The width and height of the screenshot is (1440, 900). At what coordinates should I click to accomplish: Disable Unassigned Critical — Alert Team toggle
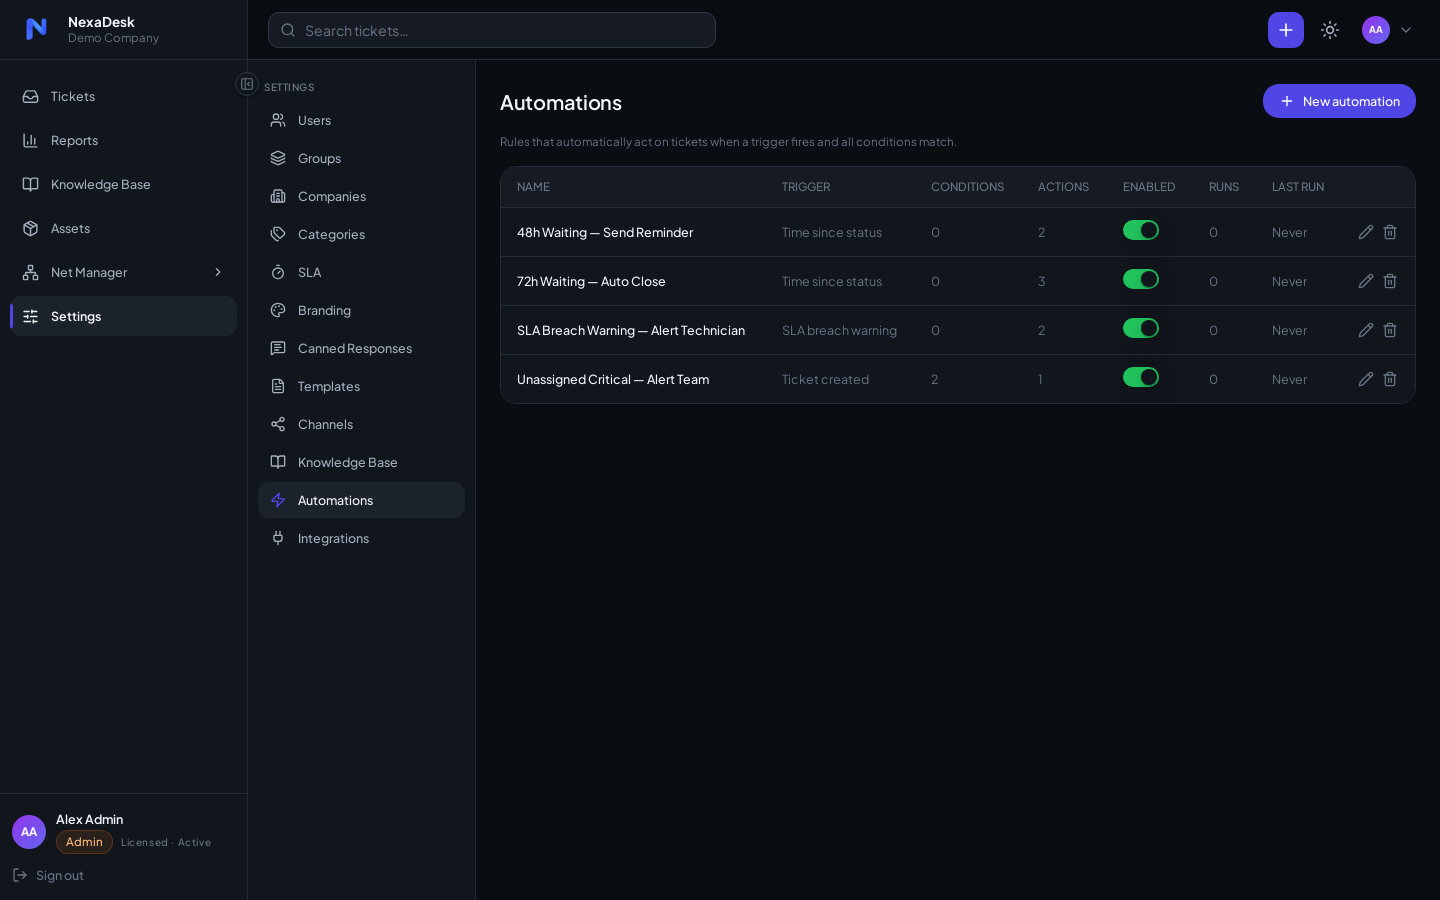point(1141,377)
